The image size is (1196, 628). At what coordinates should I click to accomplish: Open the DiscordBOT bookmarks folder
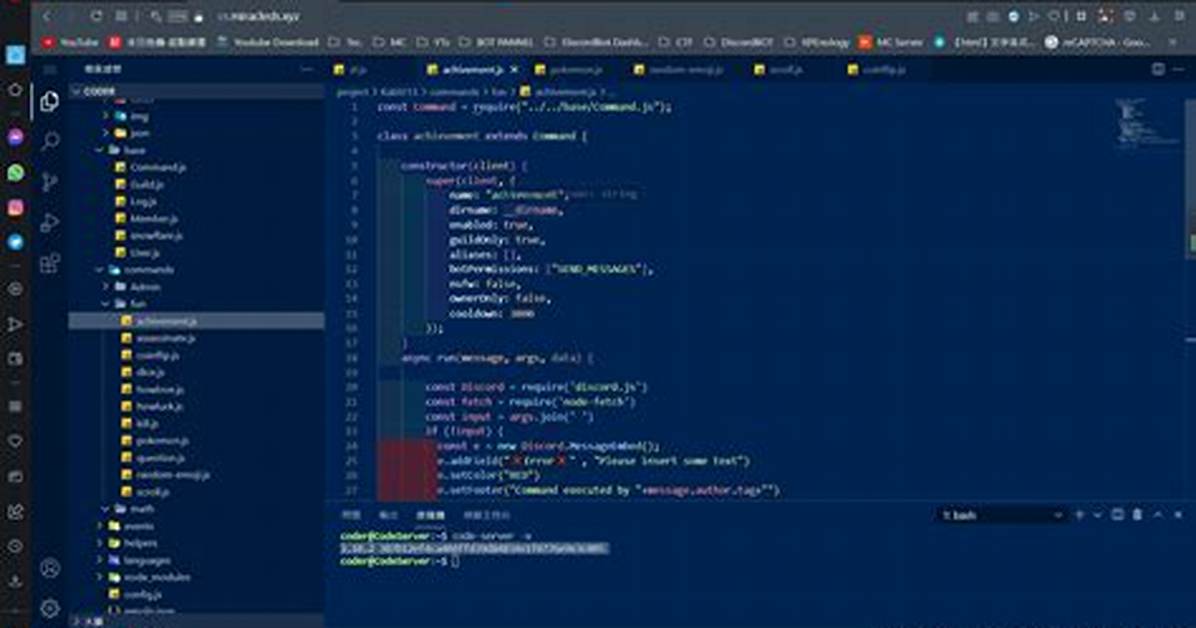[738, 42]
